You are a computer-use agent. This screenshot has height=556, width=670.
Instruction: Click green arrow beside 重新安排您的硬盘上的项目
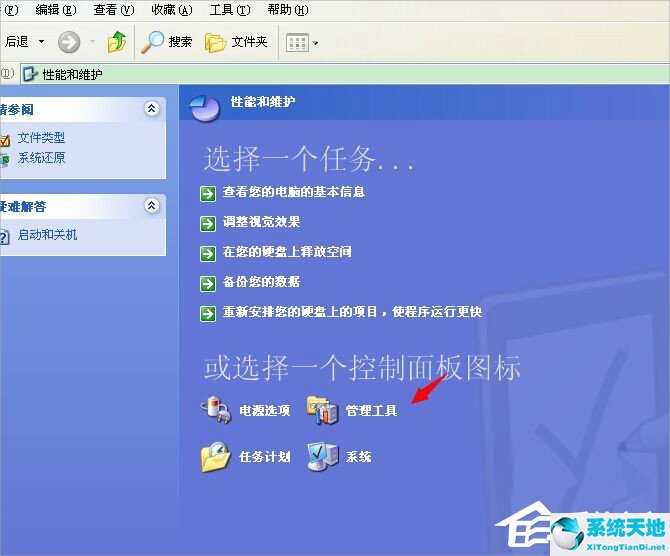pyautogui.click(x=208, y=314)
